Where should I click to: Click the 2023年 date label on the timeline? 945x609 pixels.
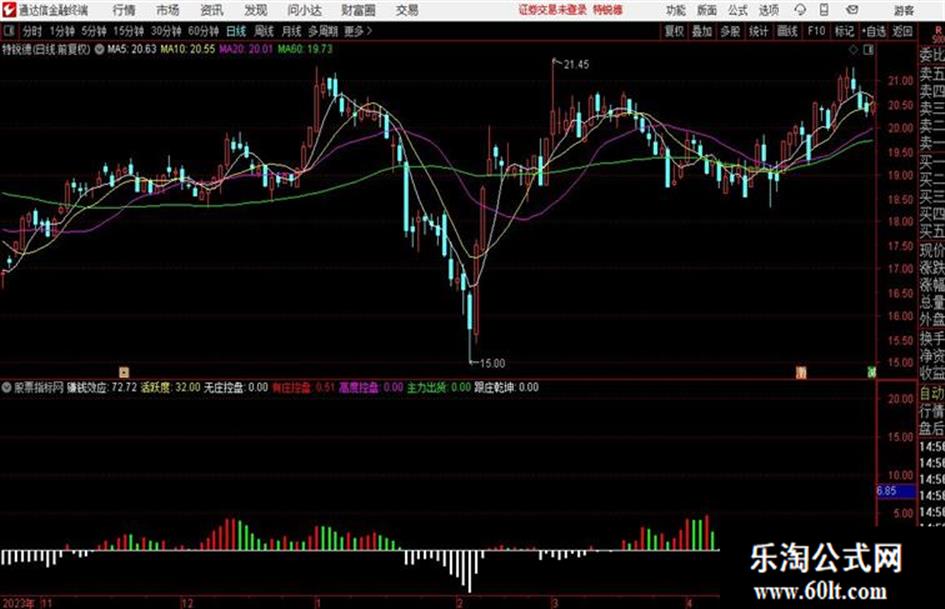(x=18, y=603)
